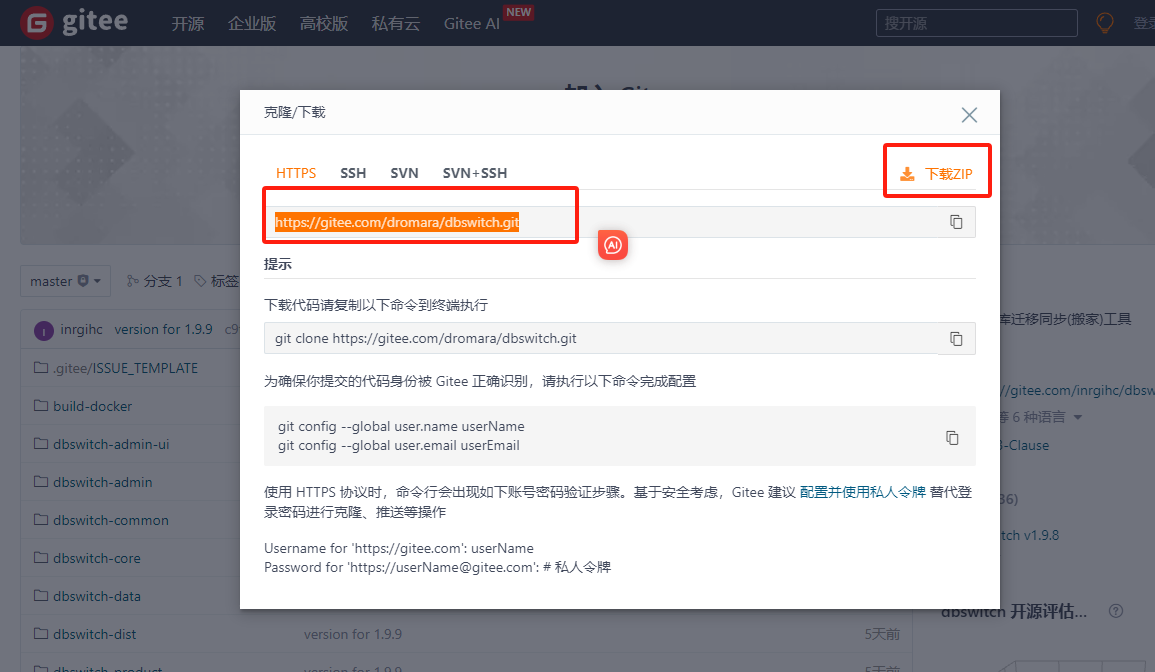The image size is (1155, 672).
Task: Click the 分支 1 branches link
Action: (154, 281)
